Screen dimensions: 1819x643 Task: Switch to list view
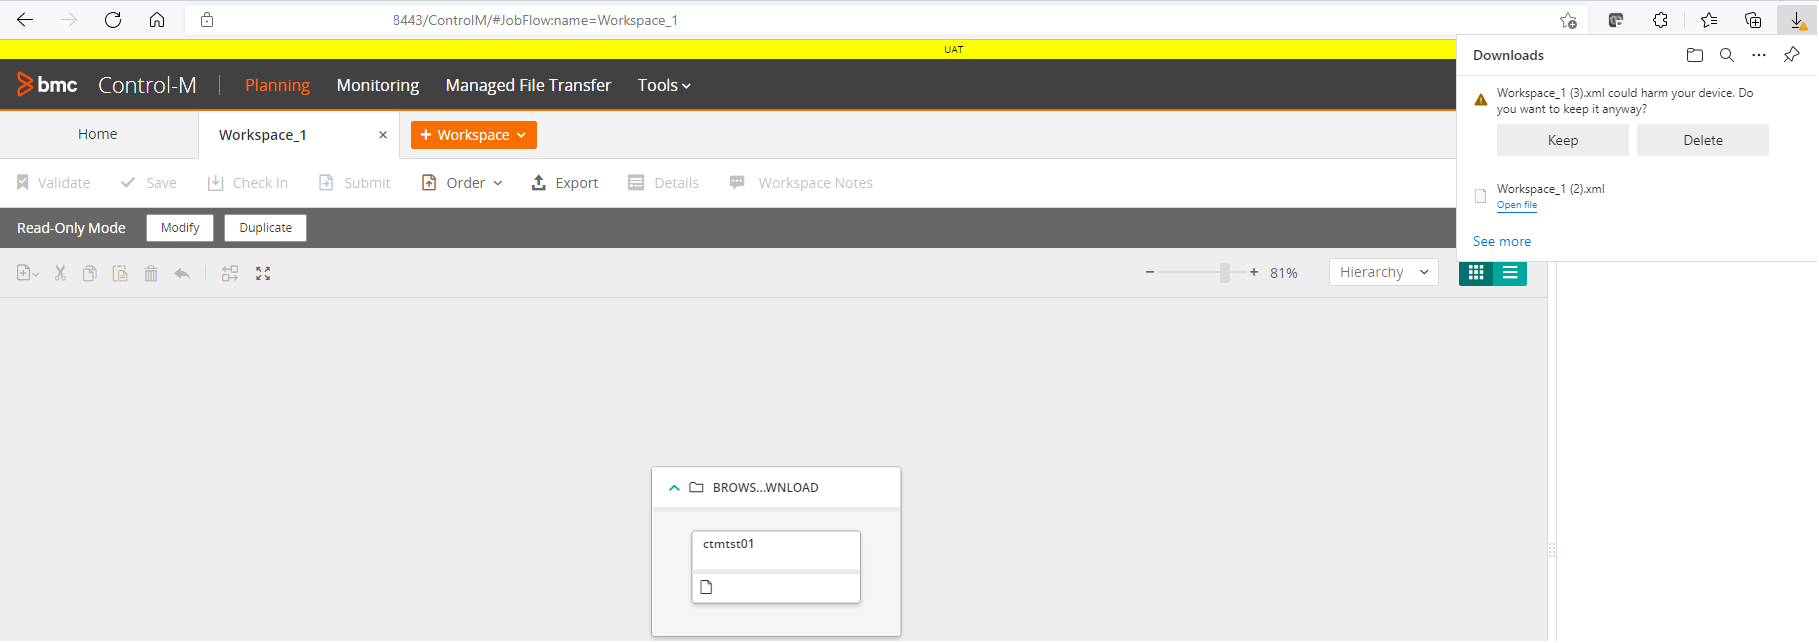pyautogui.click(x=1510, y=272)
